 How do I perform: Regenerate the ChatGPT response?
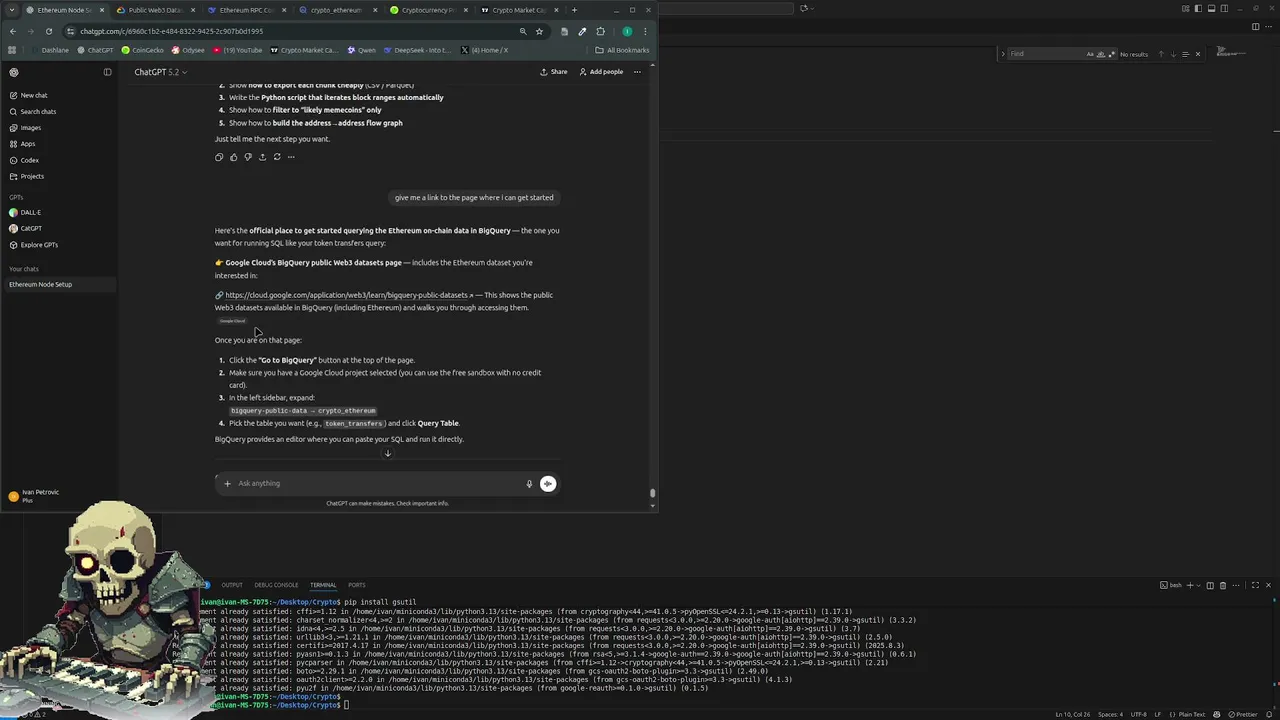pyautogui.click(x=277, y=157)
